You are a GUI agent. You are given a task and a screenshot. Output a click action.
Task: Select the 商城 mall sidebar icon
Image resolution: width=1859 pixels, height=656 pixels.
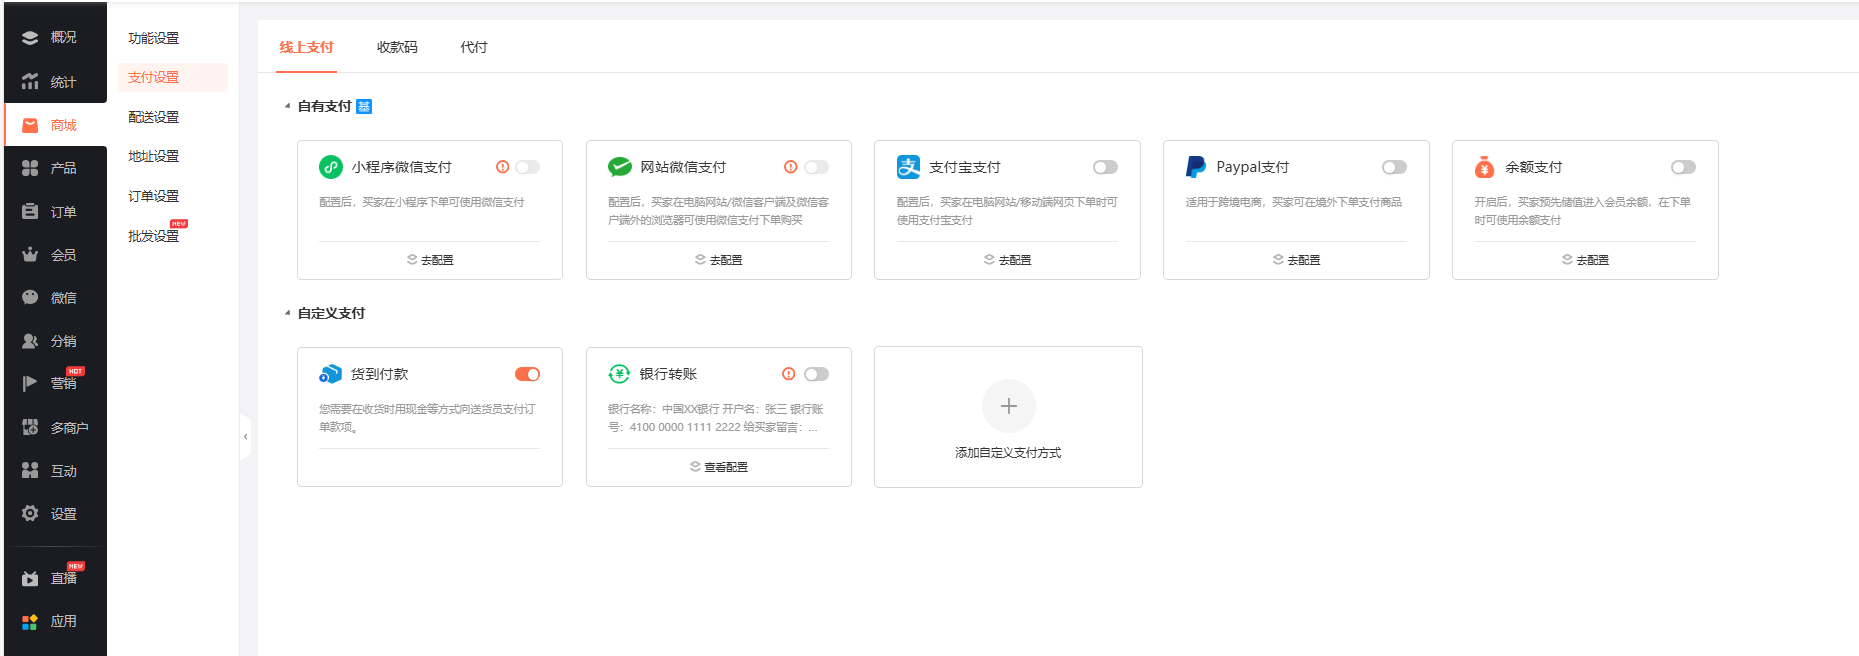point(30,125)
